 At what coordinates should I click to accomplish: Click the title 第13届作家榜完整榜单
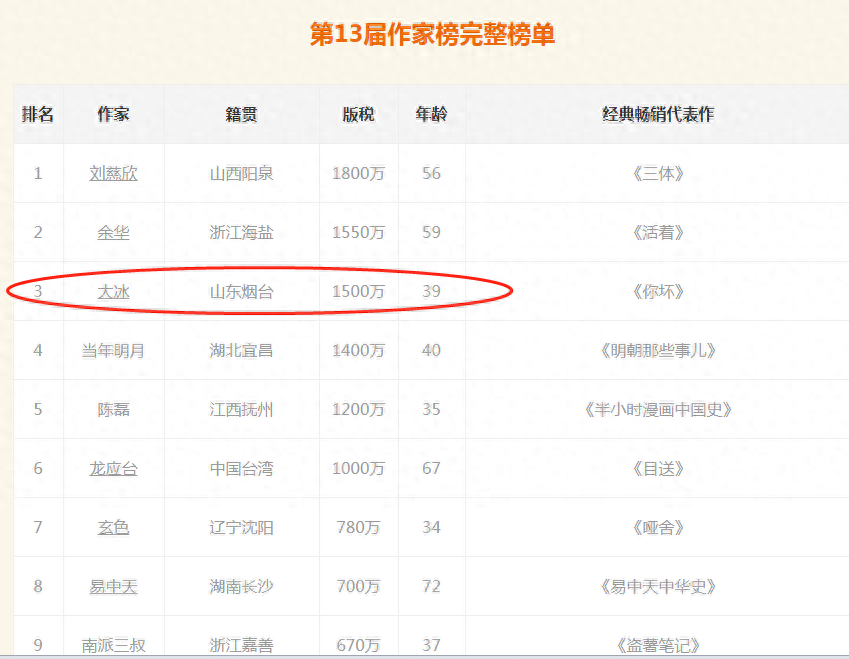(x=432, y=35)
